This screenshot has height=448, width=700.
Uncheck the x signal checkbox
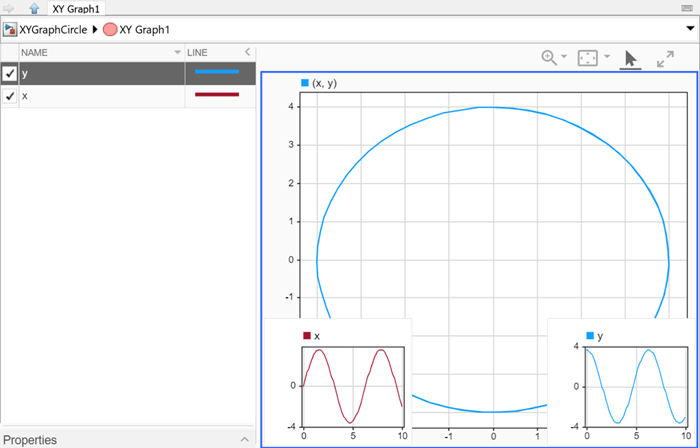point(10,96)
